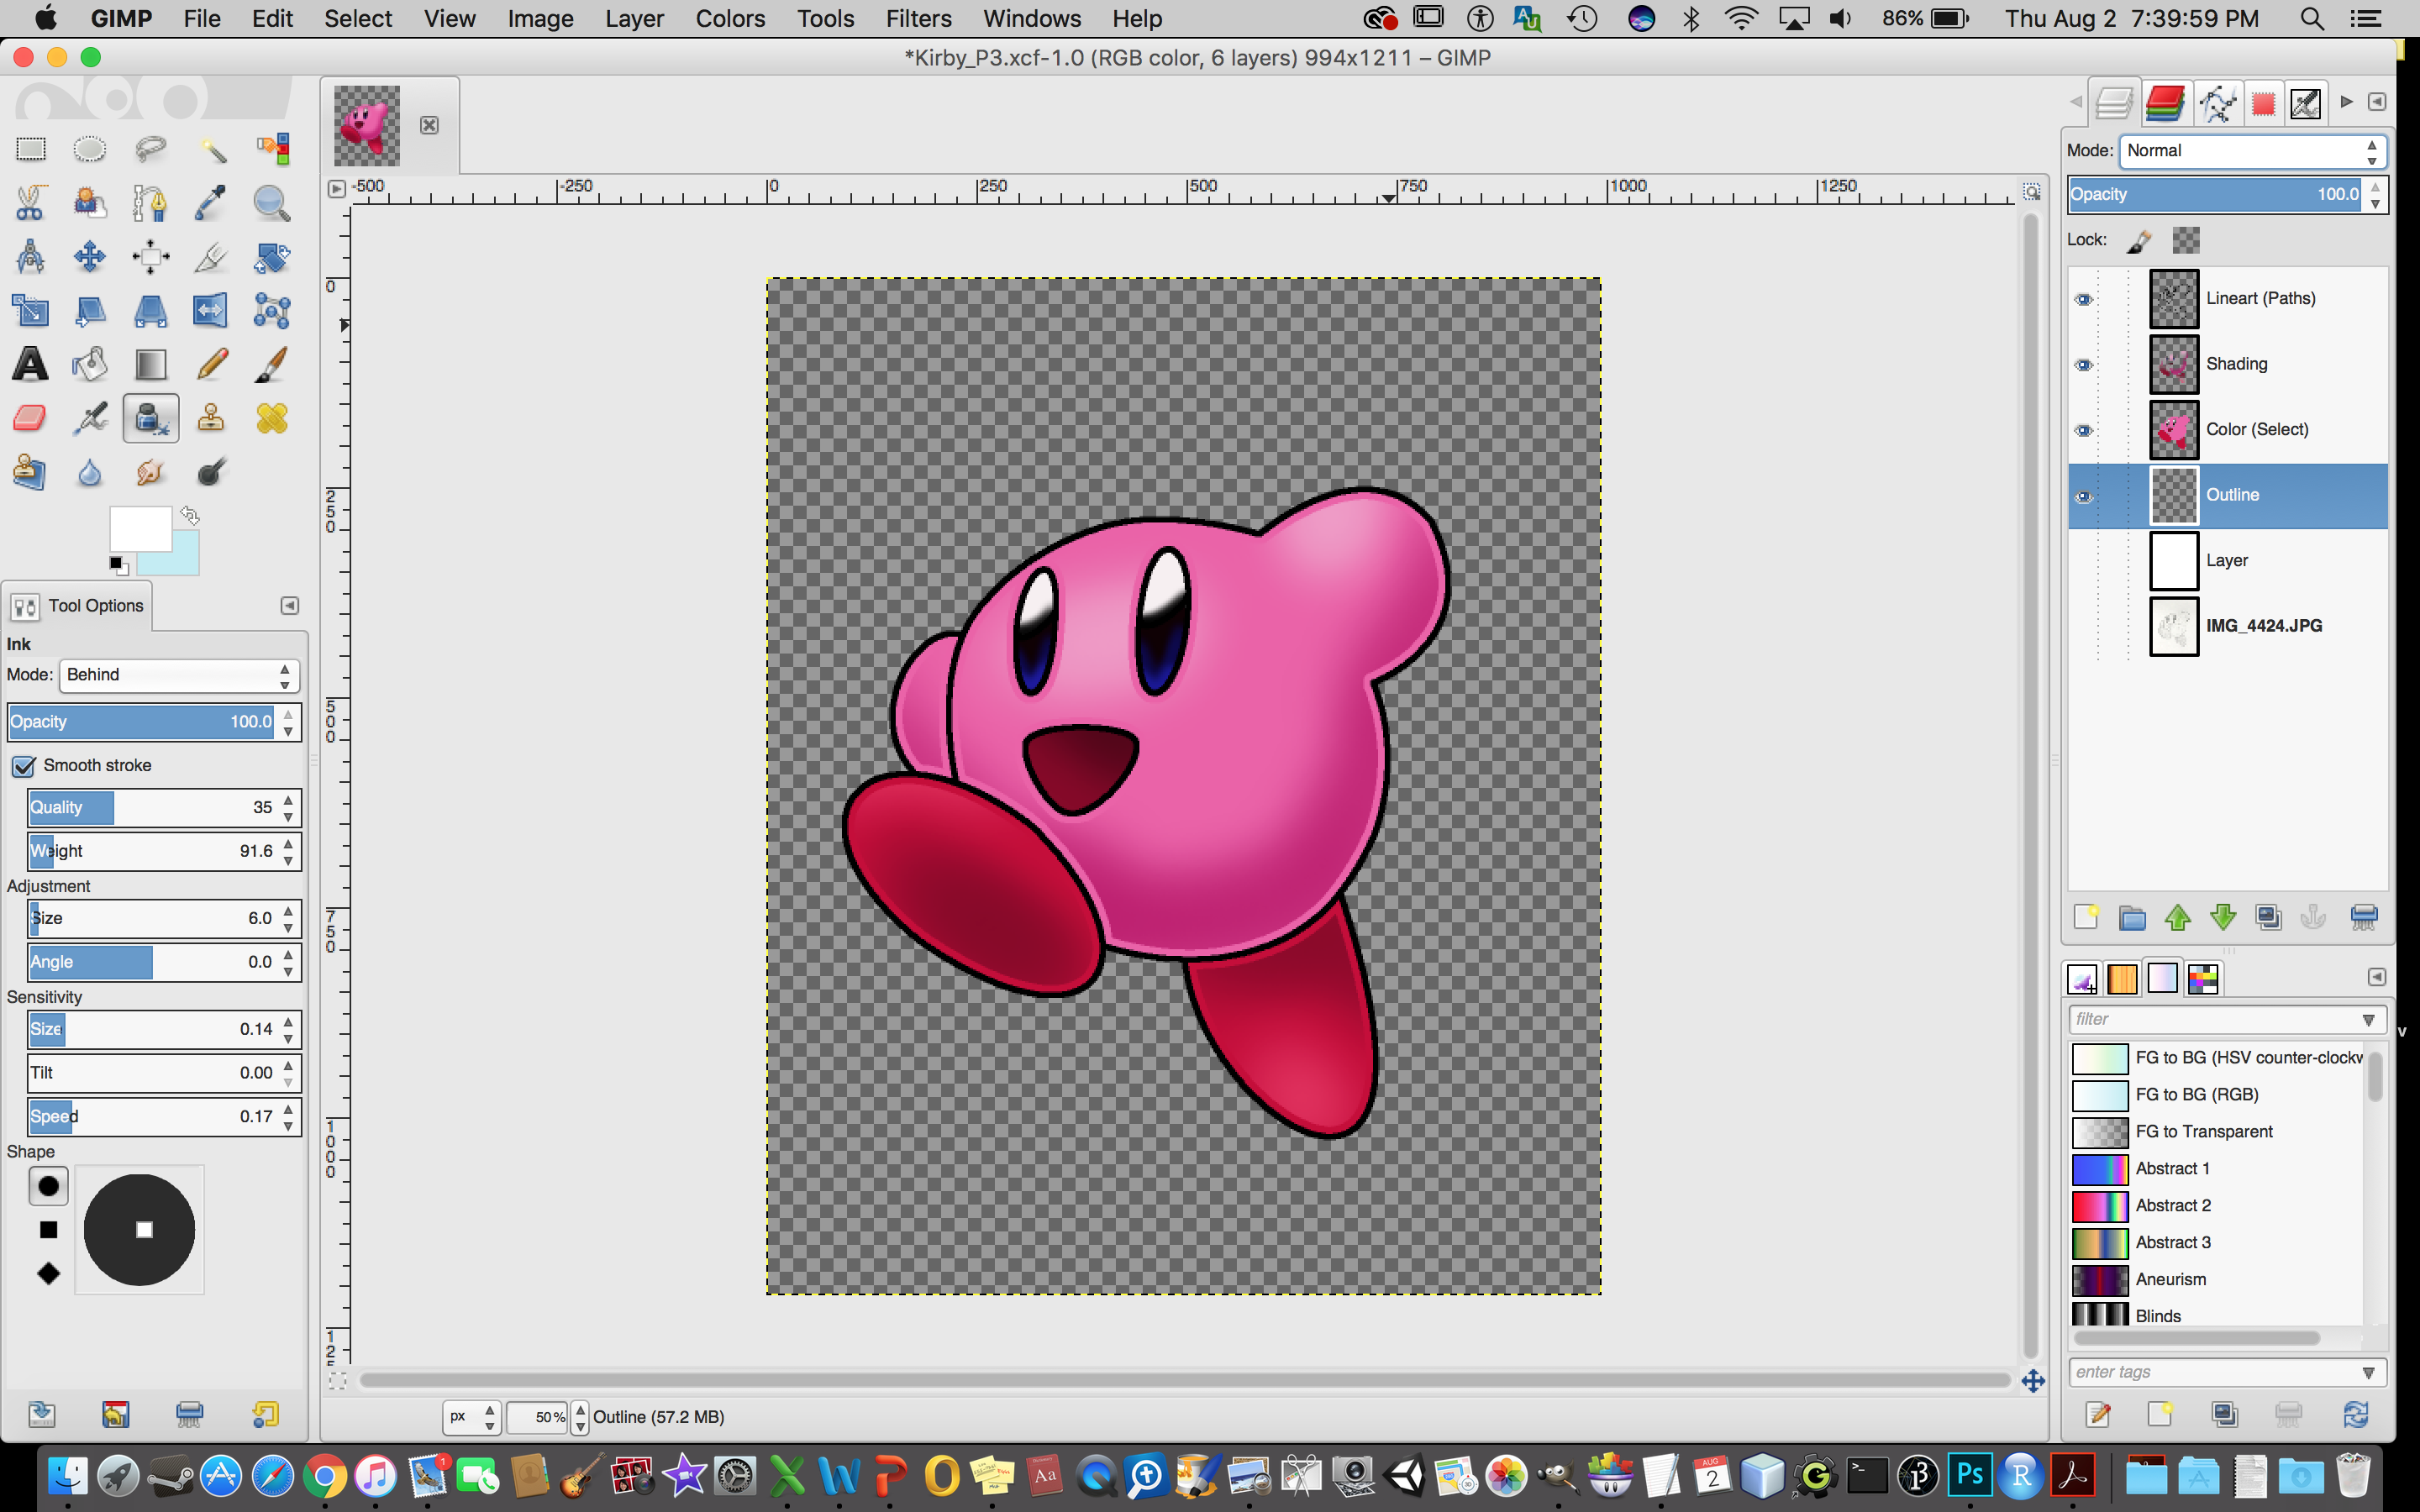
Task: Select the Eraser tool
Action: (x=30, y=418)
